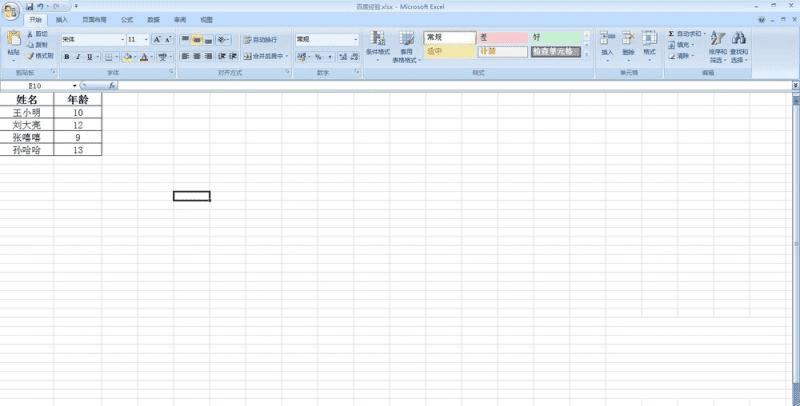Screen dimensions: 800x406
Task: Toggle middle vertical alignment (highlighted)
Action: pyautogui.click(x=196, y=39)
